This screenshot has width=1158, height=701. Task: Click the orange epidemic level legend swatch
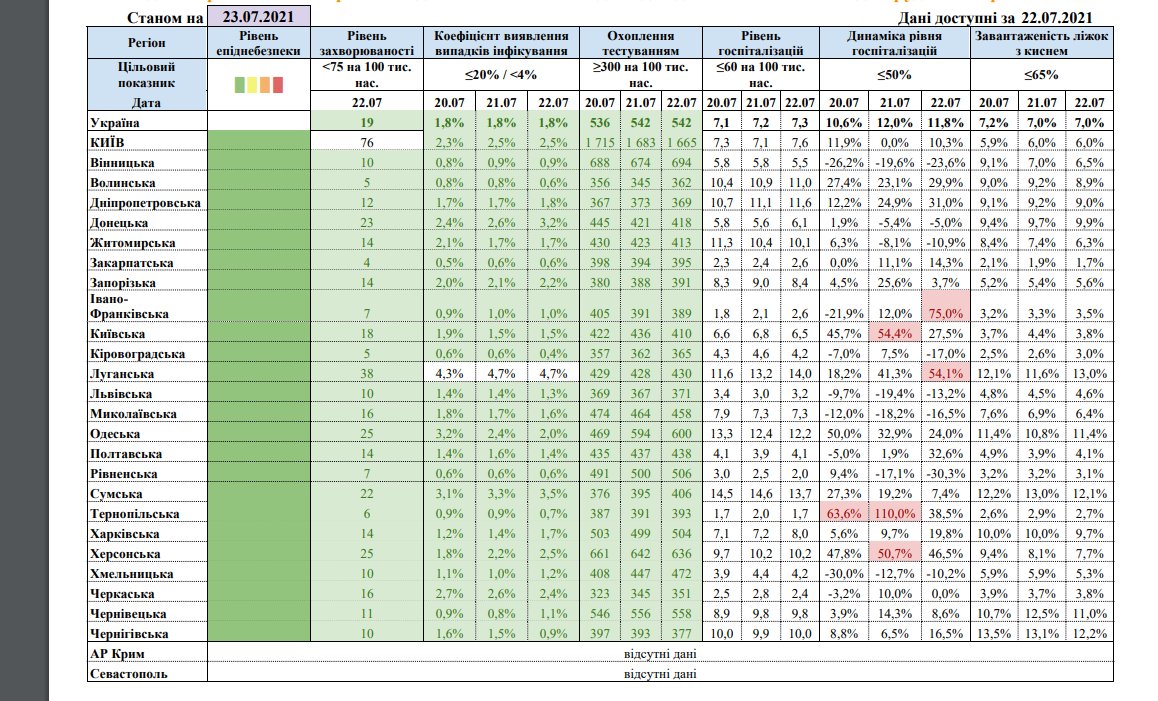coord(265,85)
